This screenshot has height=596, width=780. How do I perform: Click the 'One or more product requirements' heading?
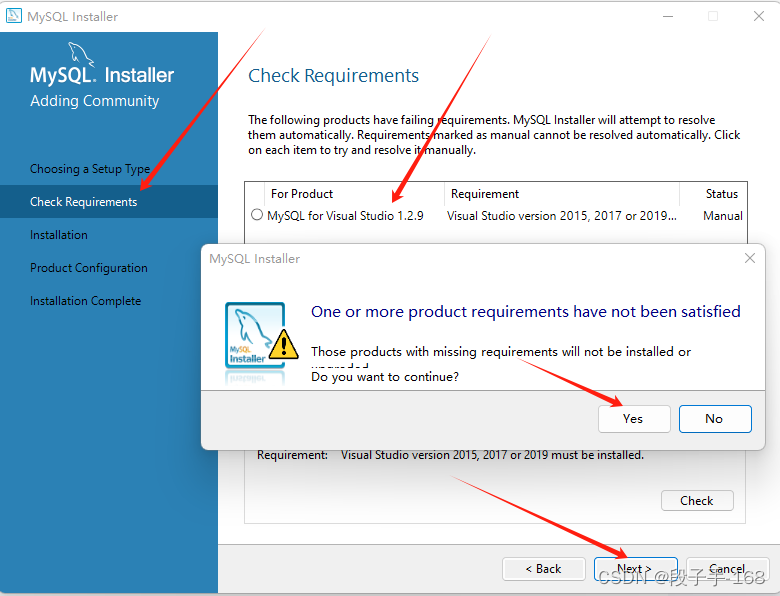tap(525, 311)
